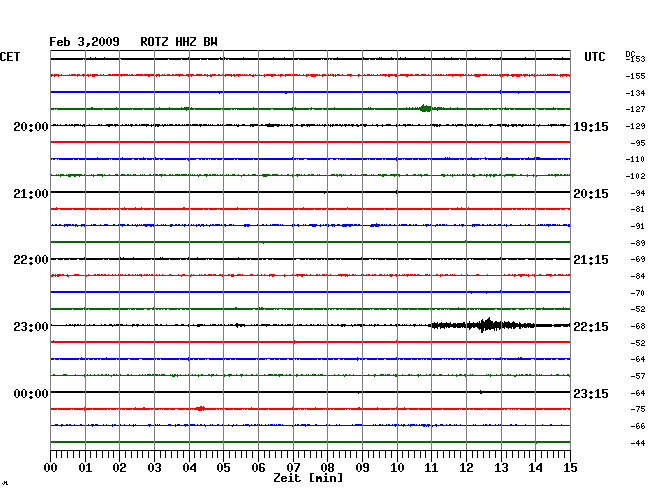This screenshot has height=494, width=650.
Task: Select the '00:00' CET time label
Action: pyautogui.click(x=31, y=393)
